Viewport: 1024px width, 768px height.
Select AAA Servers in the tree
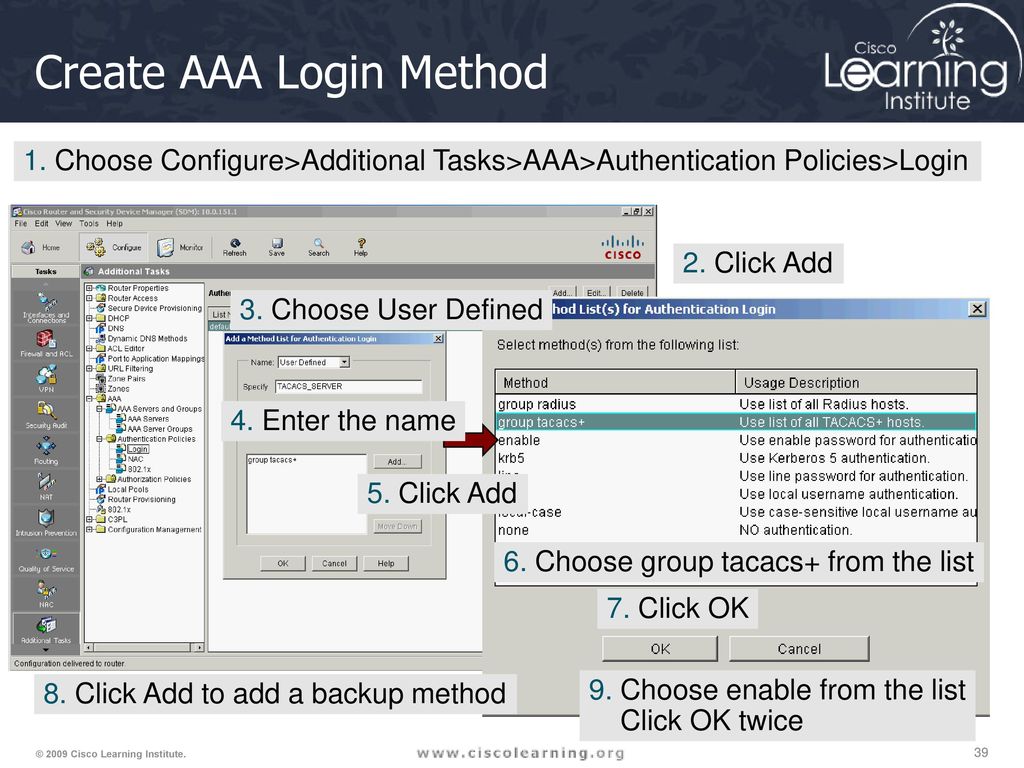coord(148,419)
